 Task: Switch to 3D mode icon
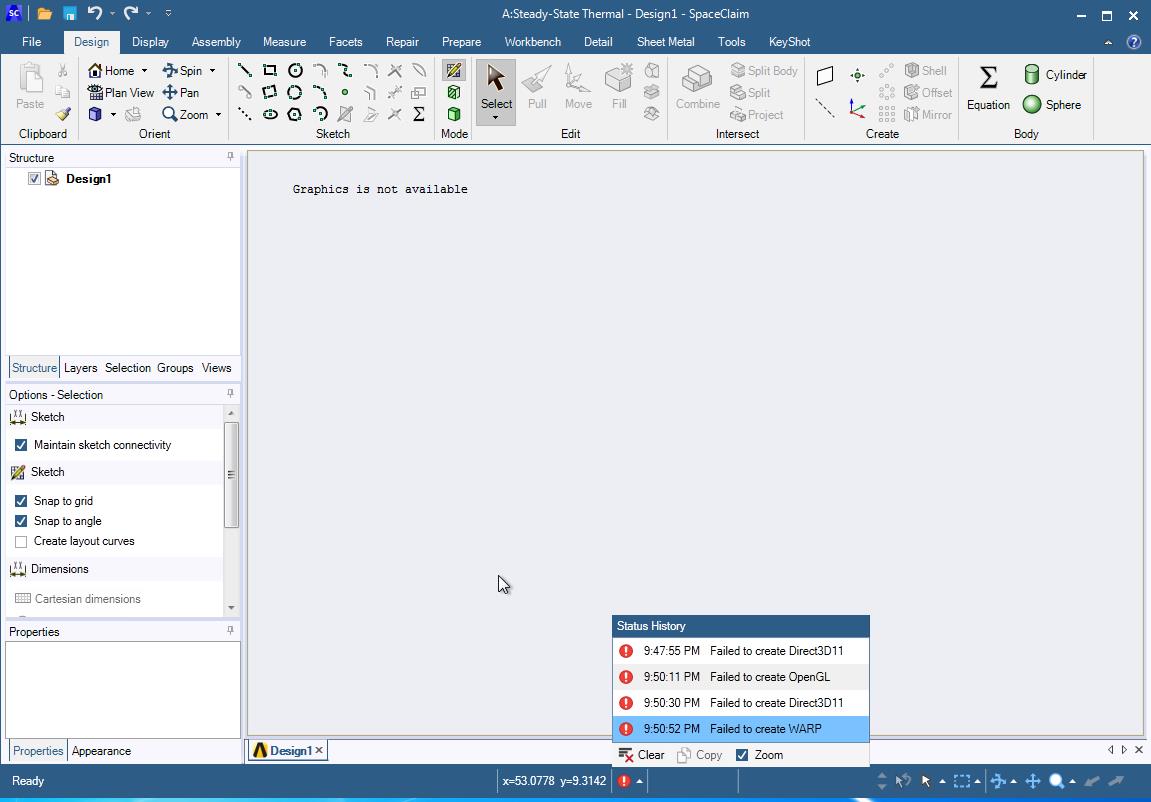[454, 114]
